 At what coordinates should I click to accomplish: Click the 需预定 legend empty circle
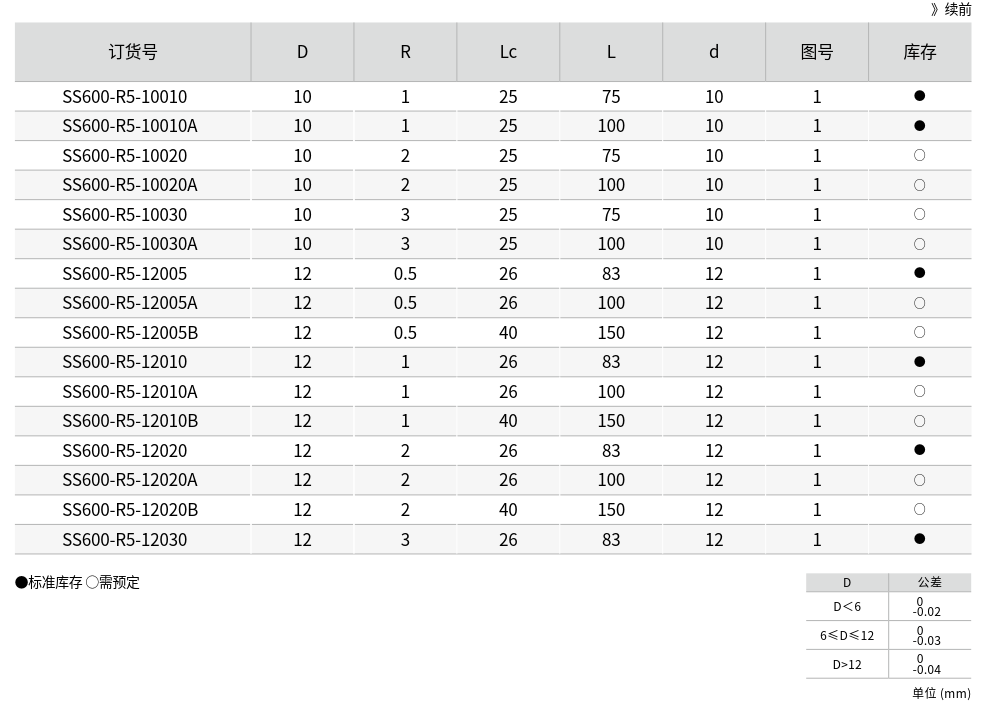click(92, 582)
